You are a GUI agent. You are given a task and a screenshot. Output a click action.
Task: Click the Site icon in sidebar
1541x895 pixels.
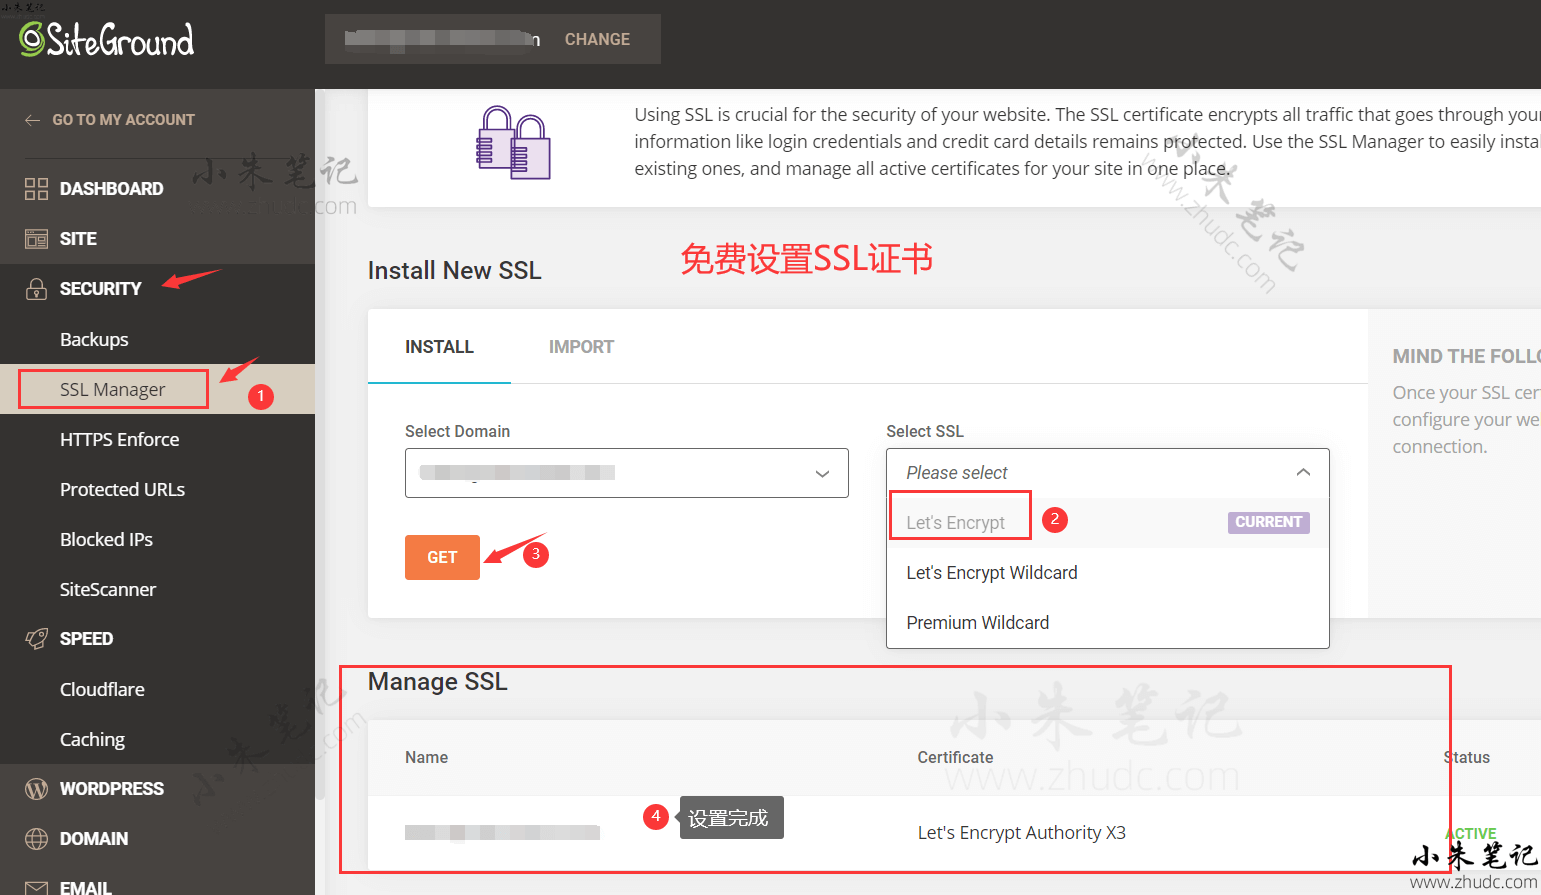[x=36, y=239]
